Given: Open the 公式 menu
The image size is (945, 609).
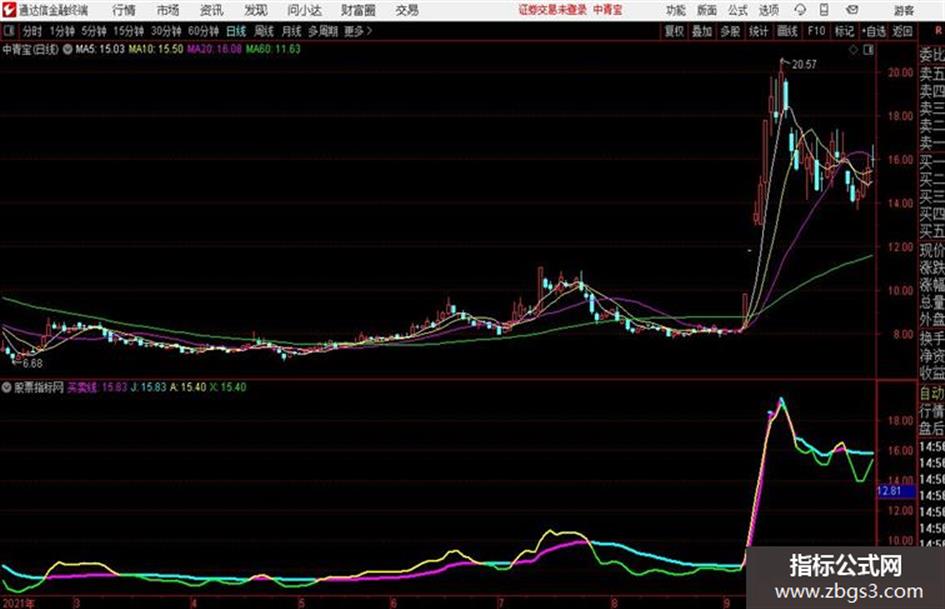Looking at the screenshot, I should (738, 10).
